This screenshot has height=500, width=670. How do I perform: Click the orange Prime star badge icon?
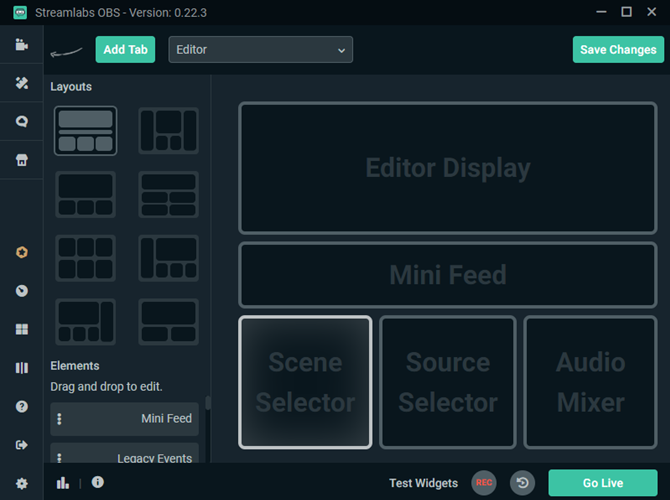(21, 252)
